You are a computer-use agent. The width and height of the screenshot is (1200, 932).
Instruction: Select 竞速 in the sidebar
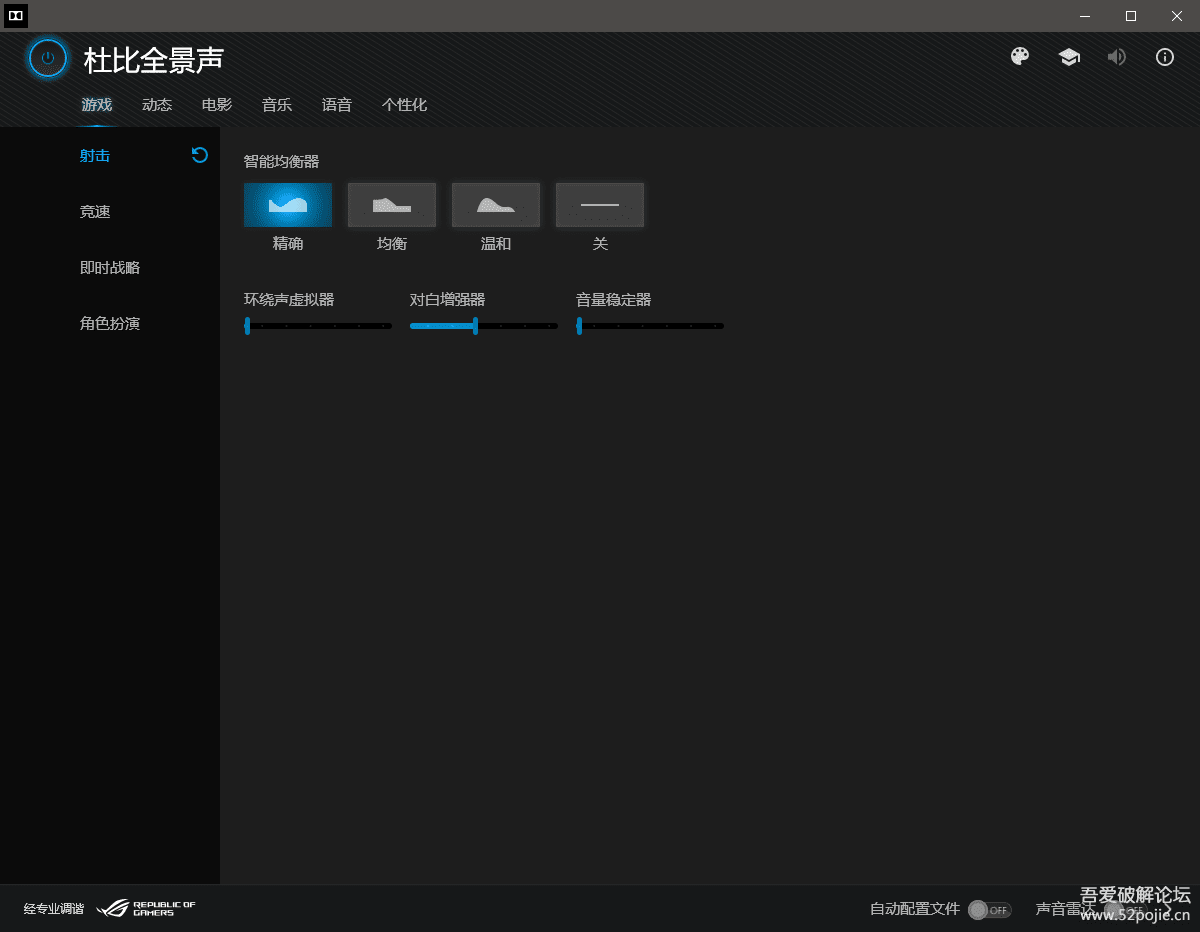(95, 212)
